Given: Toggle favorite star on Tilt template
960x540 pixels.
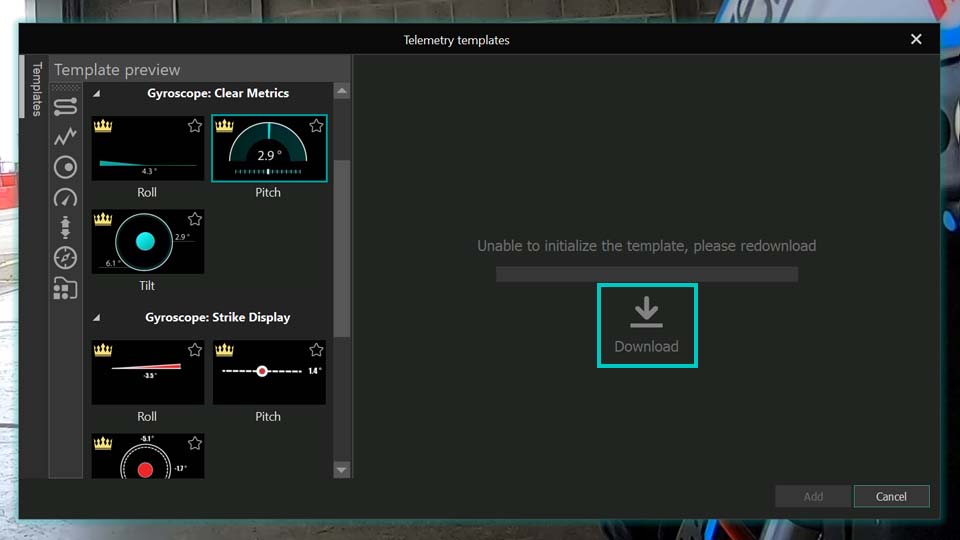Looking at the screenshot, I should 195,219.
